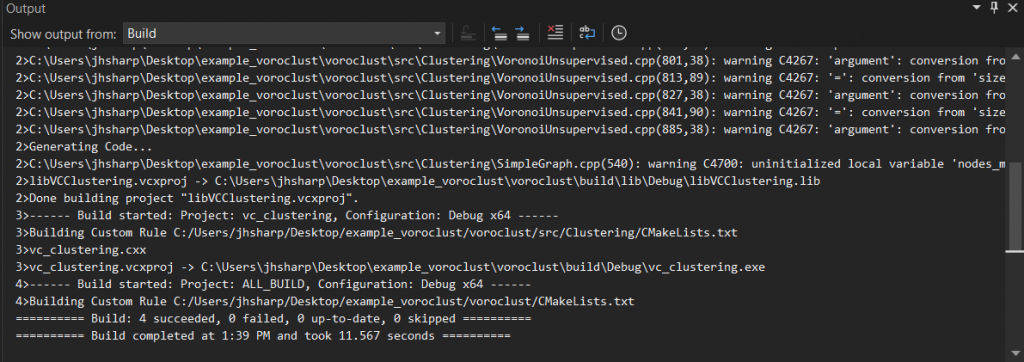Click the Find Message in Code icon
Screen dimensions: 1024x362
(467, 33)
